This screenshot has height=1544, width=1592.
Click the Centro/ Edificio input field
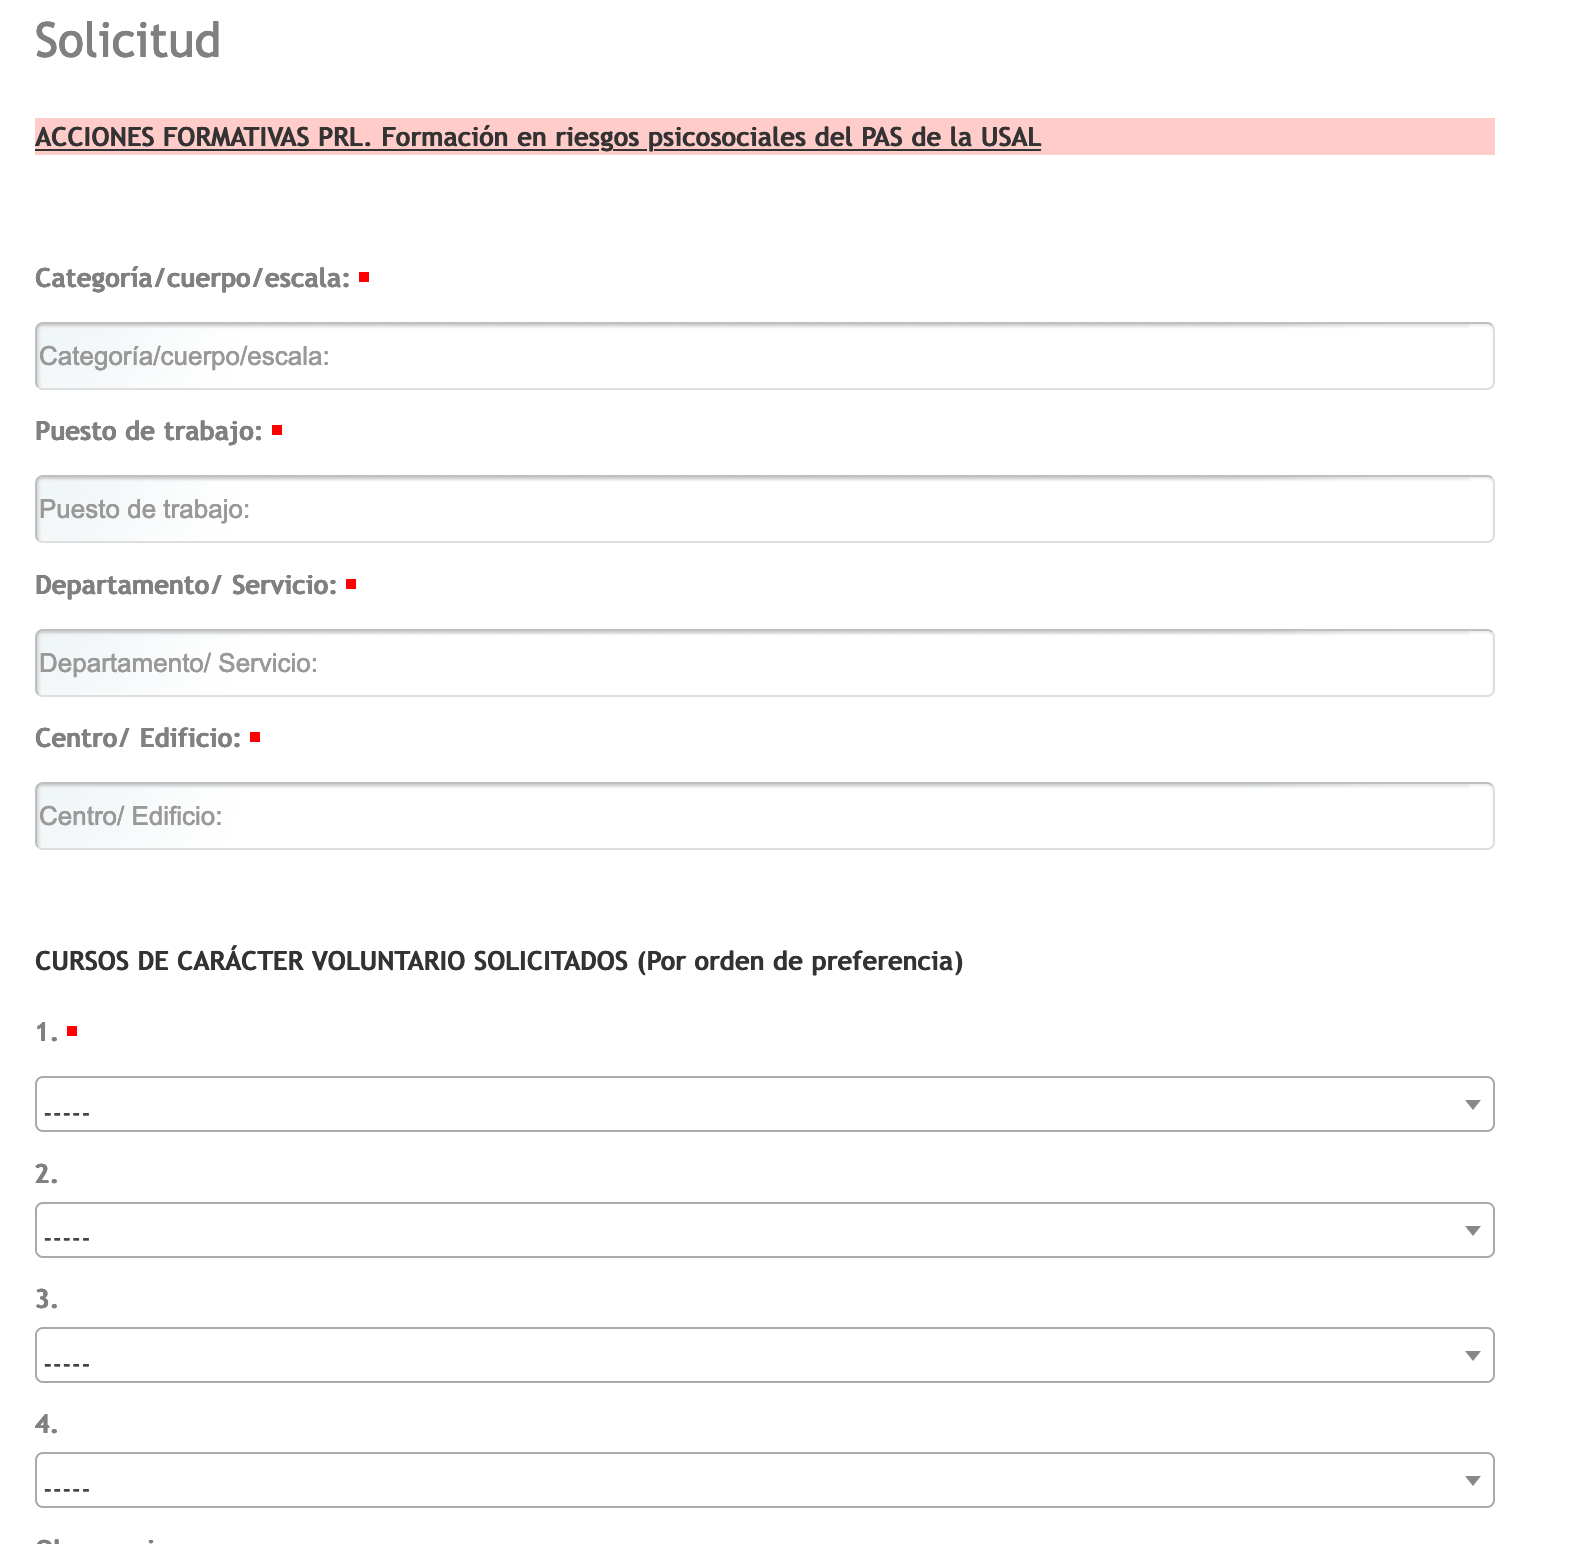coord(764,816)
